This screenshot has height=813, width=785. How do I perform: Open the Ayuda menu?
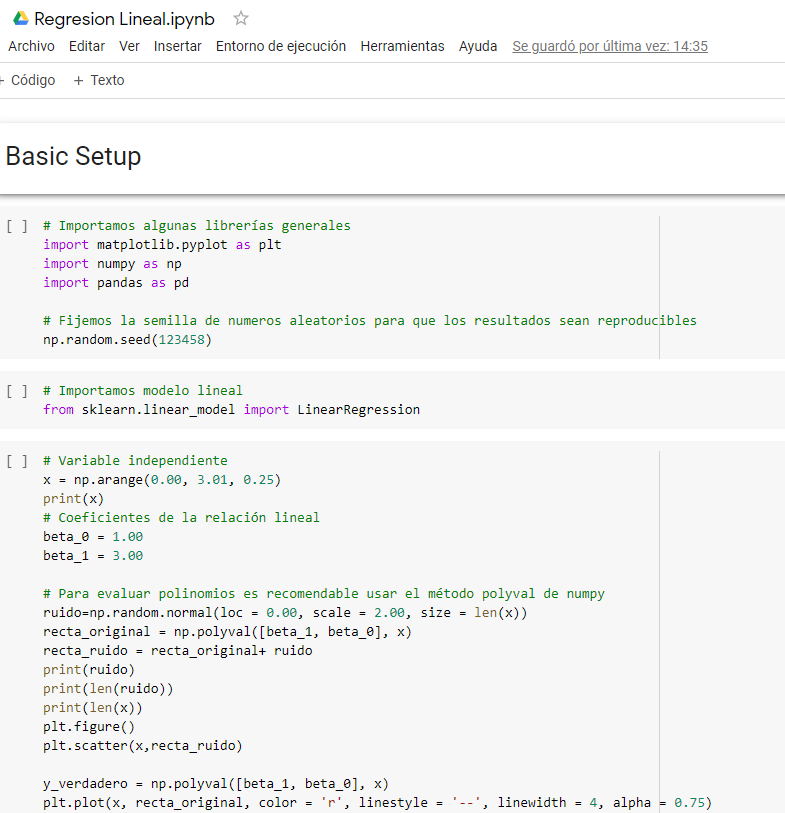pyautogui.click(x=478, y=46)
